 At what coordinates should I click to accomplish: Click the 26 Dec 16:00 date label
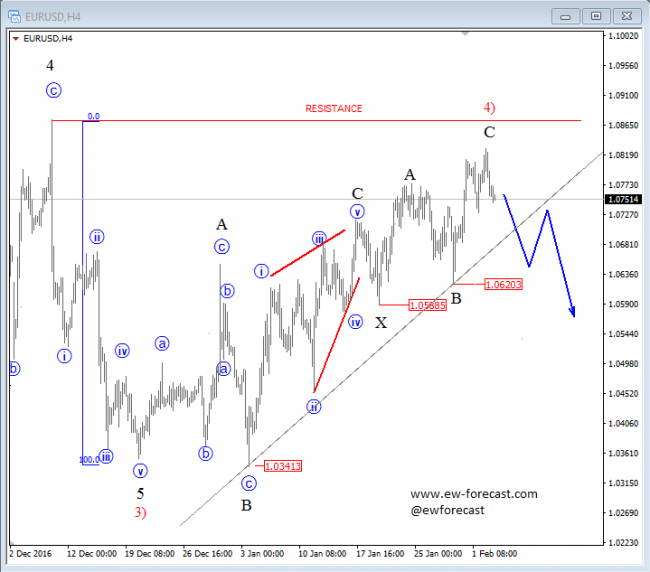point(207,554)
